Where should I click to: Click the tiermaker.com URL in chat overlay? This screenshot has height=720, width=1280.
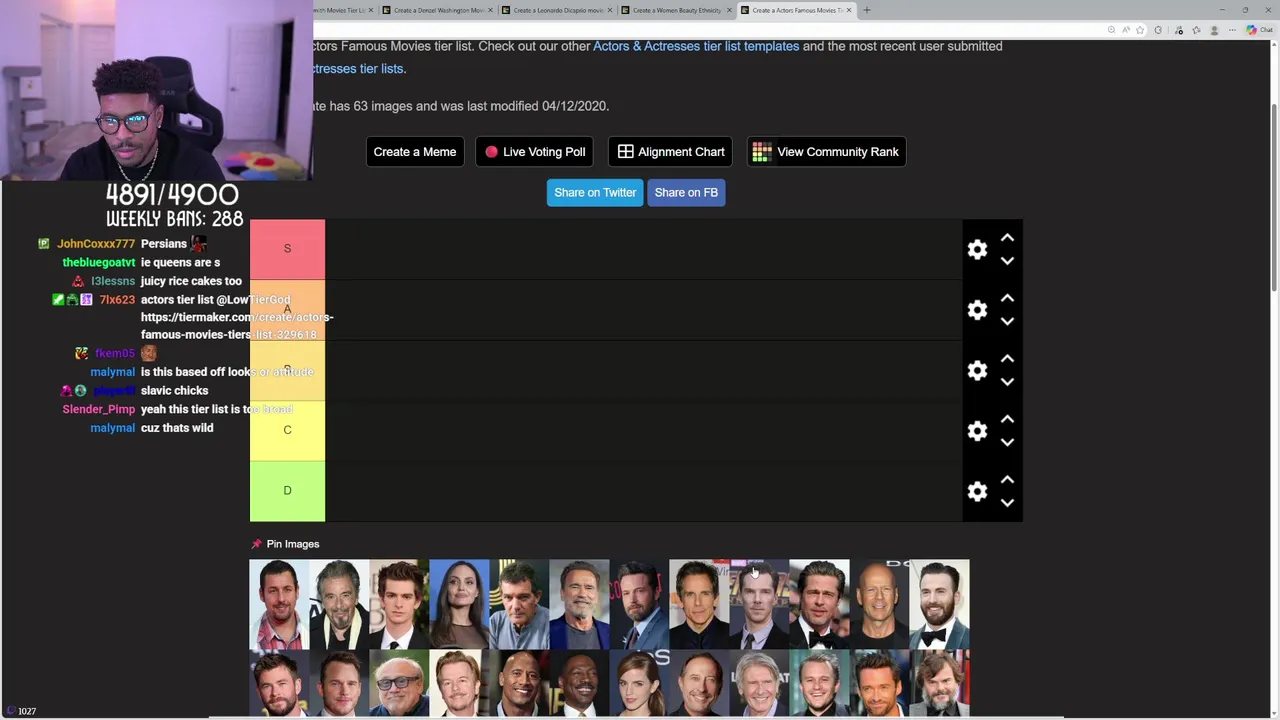click(237, 326)
